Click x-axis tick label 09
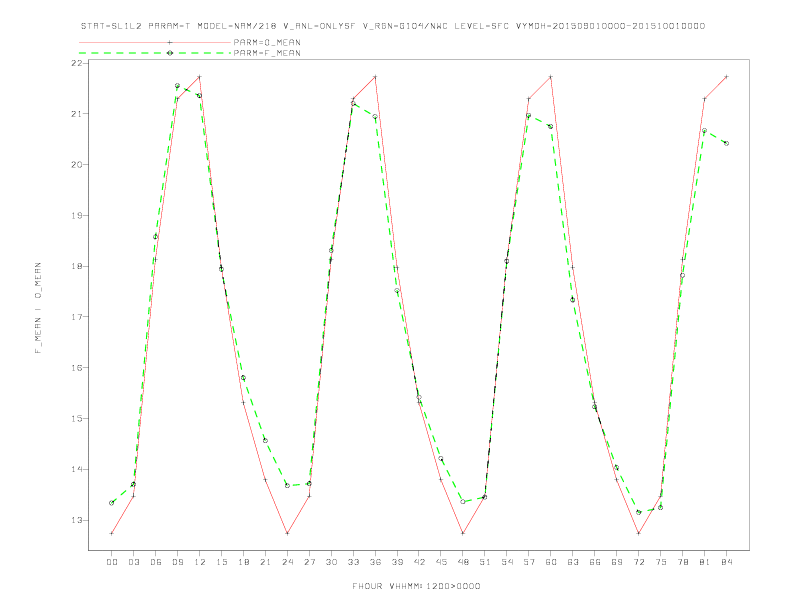Screen dimensions: 792x612 coord(177,562)
